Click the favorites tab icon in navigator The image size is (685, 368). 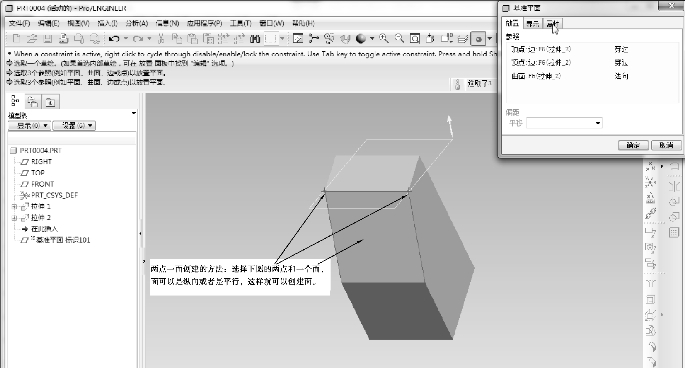[50, 102]
